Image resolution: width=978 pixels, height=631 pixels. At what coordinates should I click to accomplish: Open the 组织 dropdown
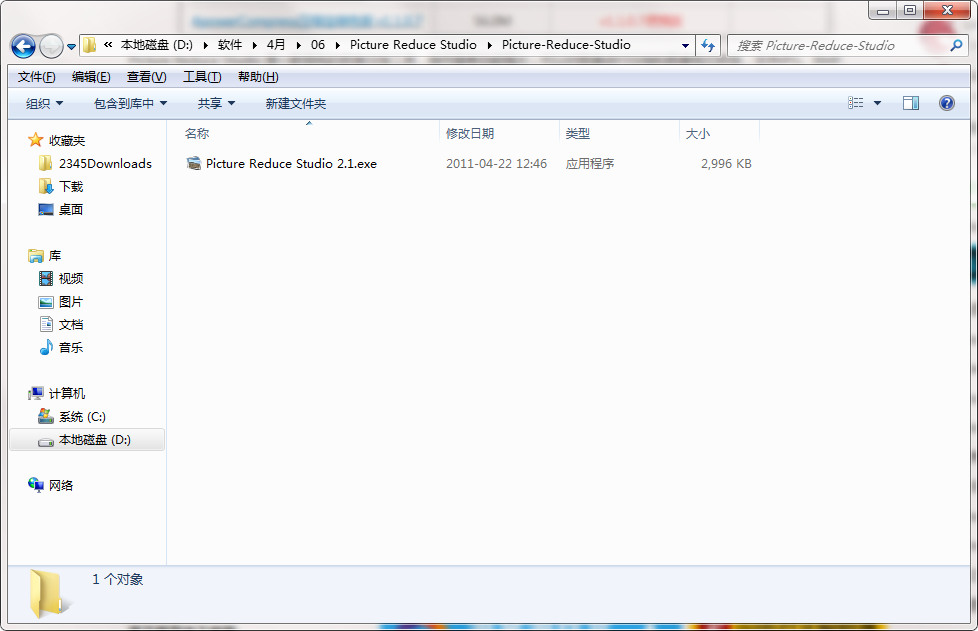point(44,104)
